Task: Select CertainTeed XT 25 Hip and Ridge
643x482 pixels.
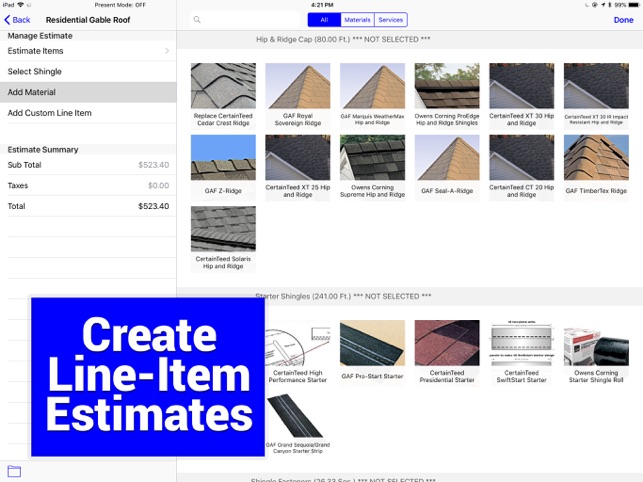Action: tap(298, 167)
